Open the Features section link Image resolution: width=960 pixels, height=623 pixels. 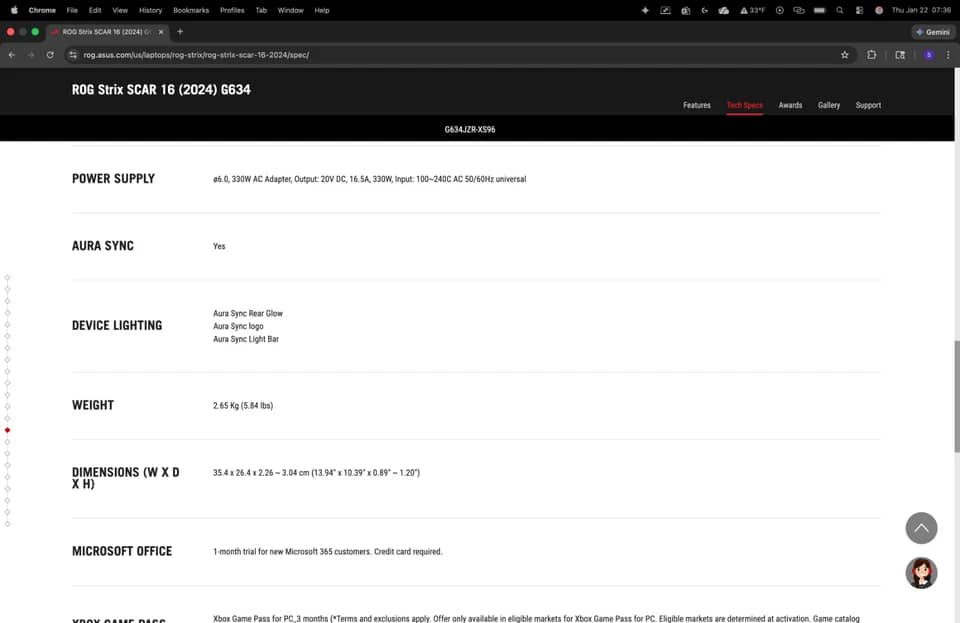click(x=697, y=105)
